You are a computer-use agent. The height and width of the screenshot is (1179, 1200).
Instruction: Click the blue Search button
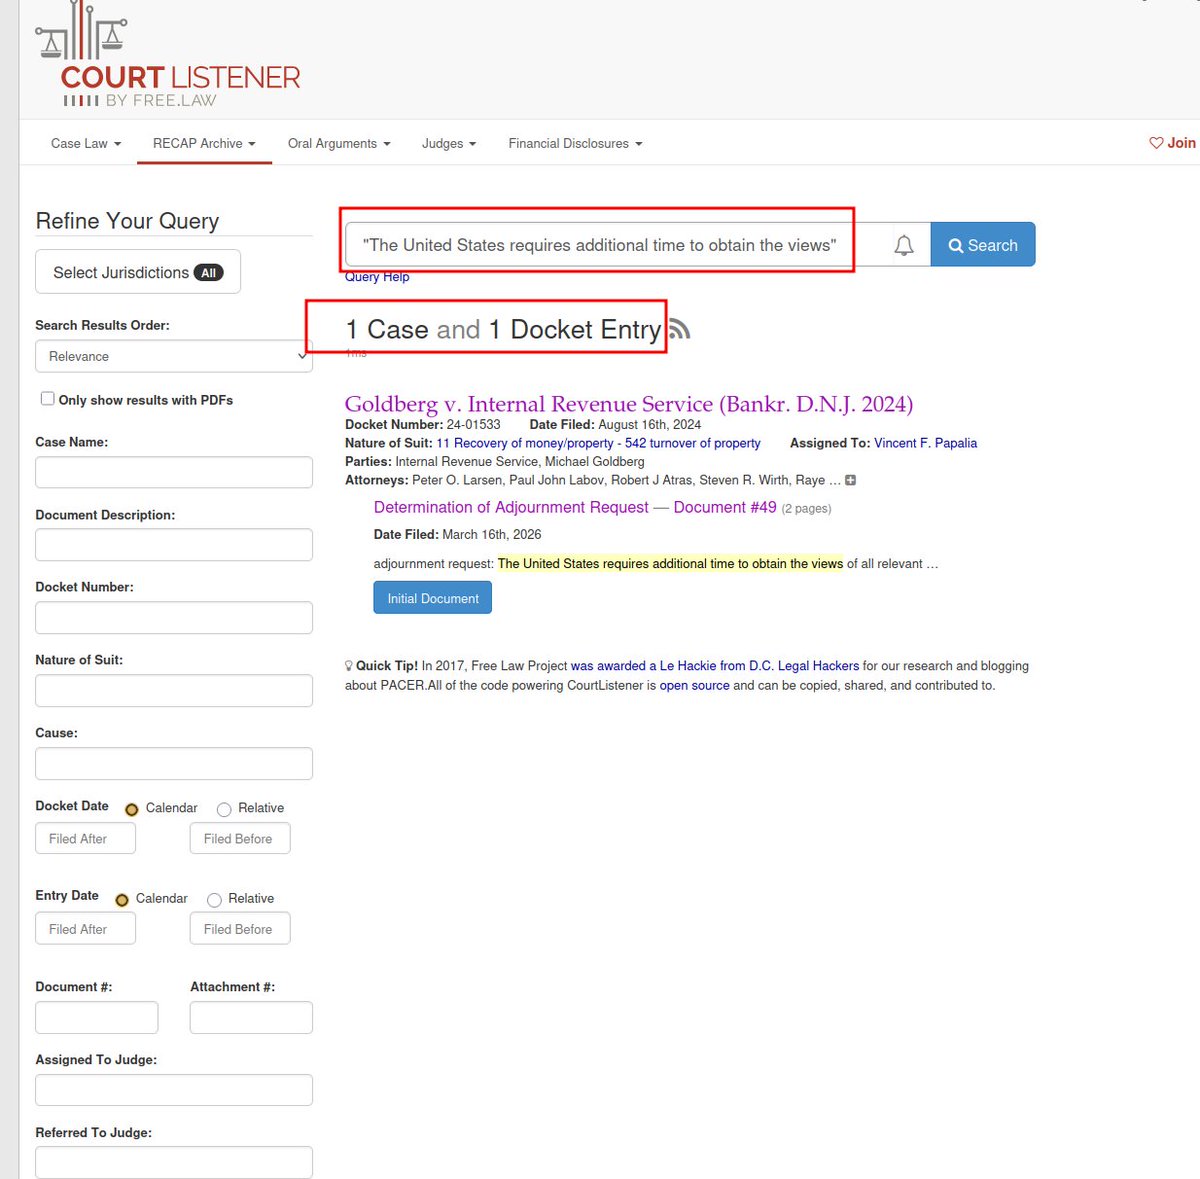pyautogui.click(x=983, y=245)
